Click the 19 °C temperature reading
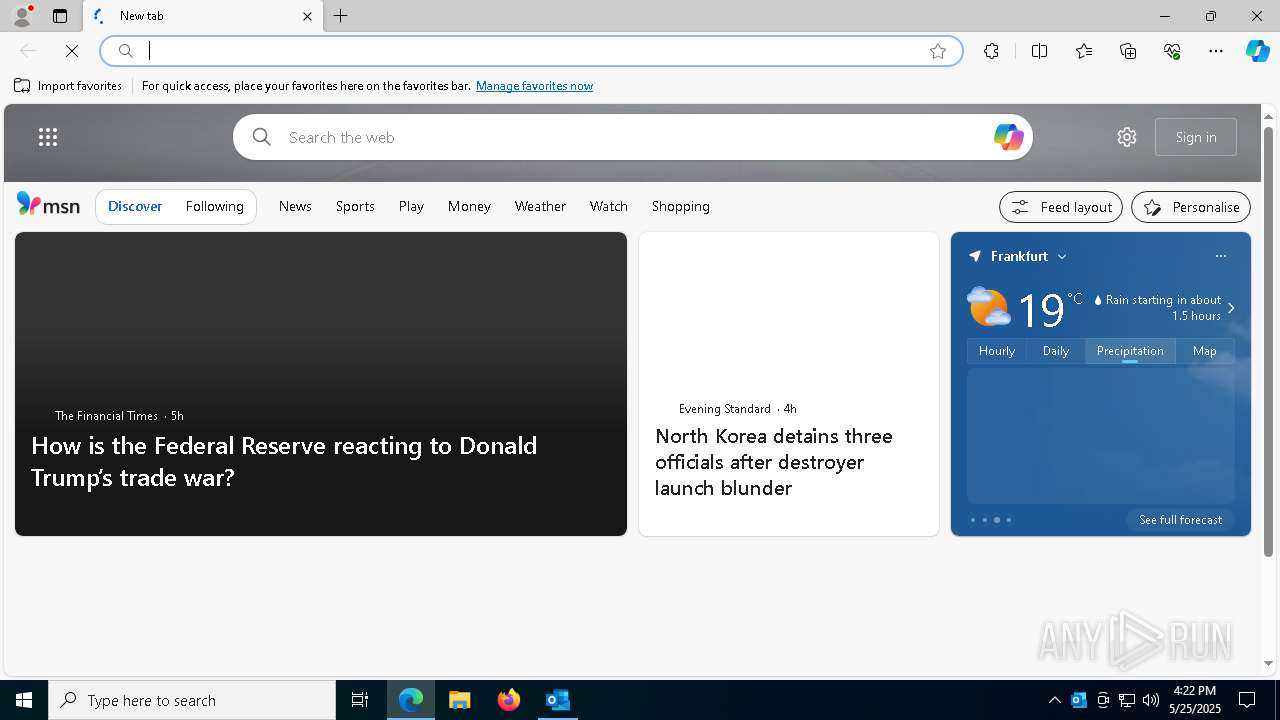This screenshot has width=1280, height=720. tap(1049, 309)
